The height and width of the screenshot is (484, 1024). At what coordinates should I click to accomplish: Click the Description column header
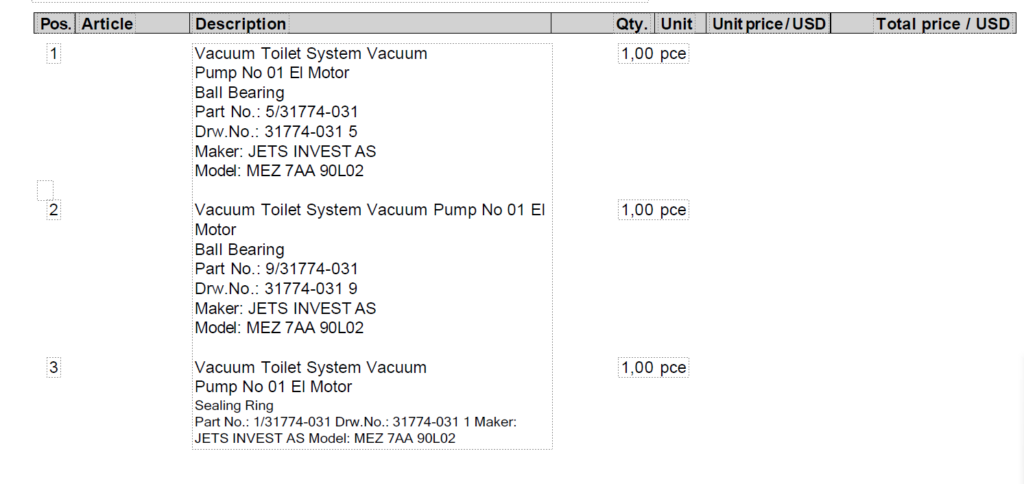tap(240, 24)
